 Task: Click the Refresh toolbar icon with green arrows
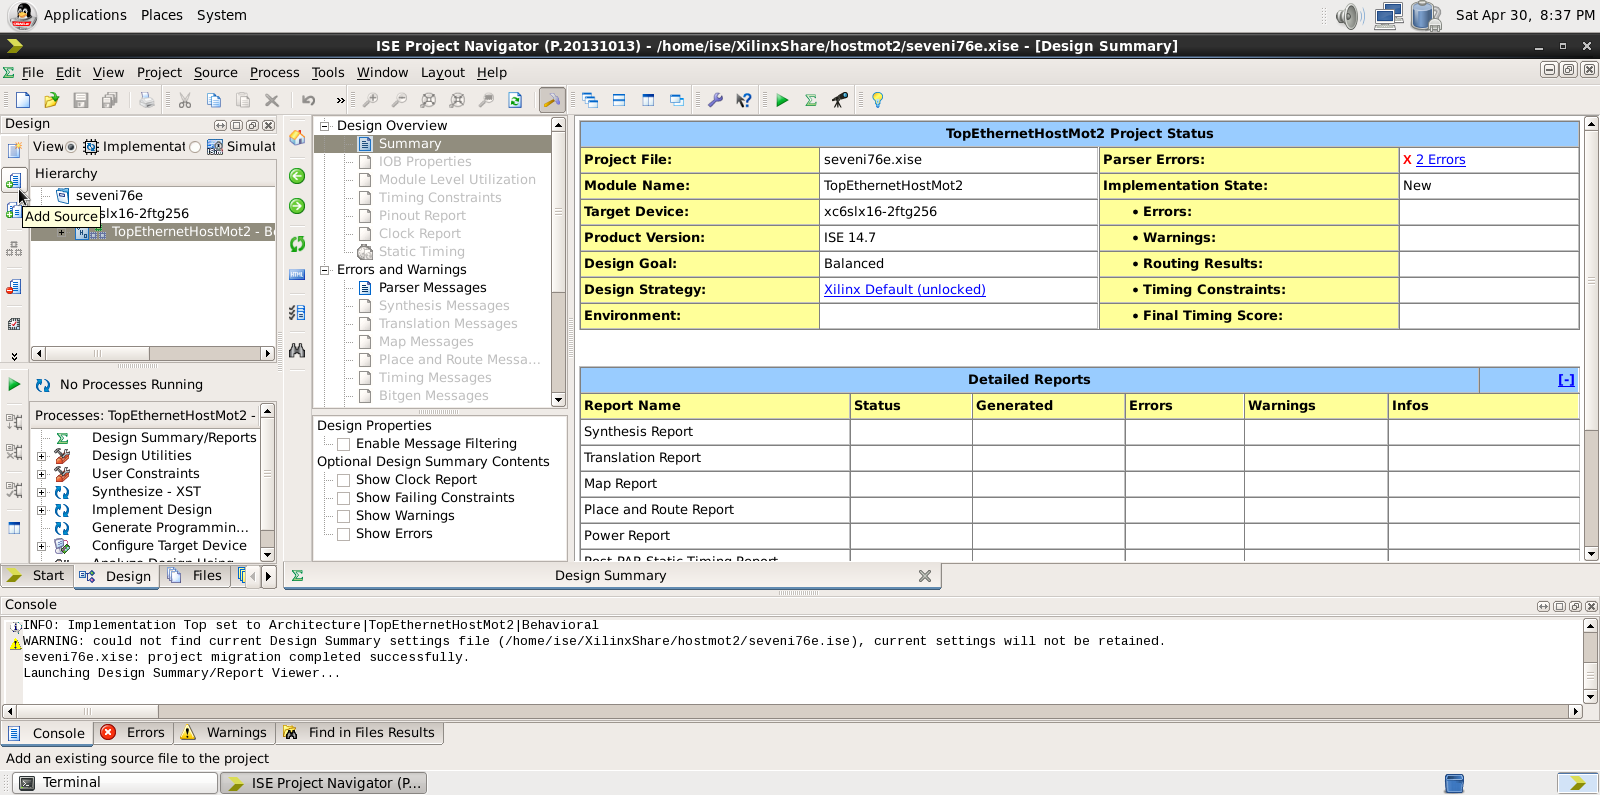515,100
